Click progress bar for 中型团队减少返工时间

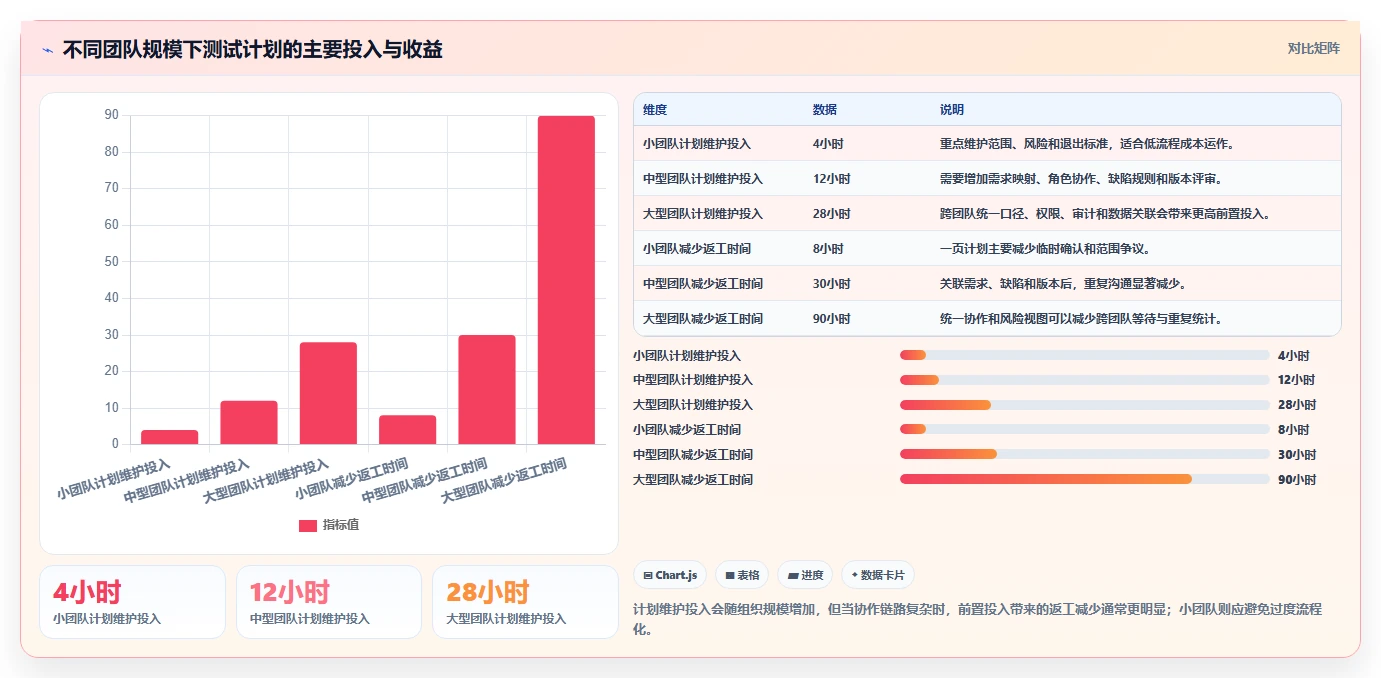pyautogui.click(x=1084, y=455)
